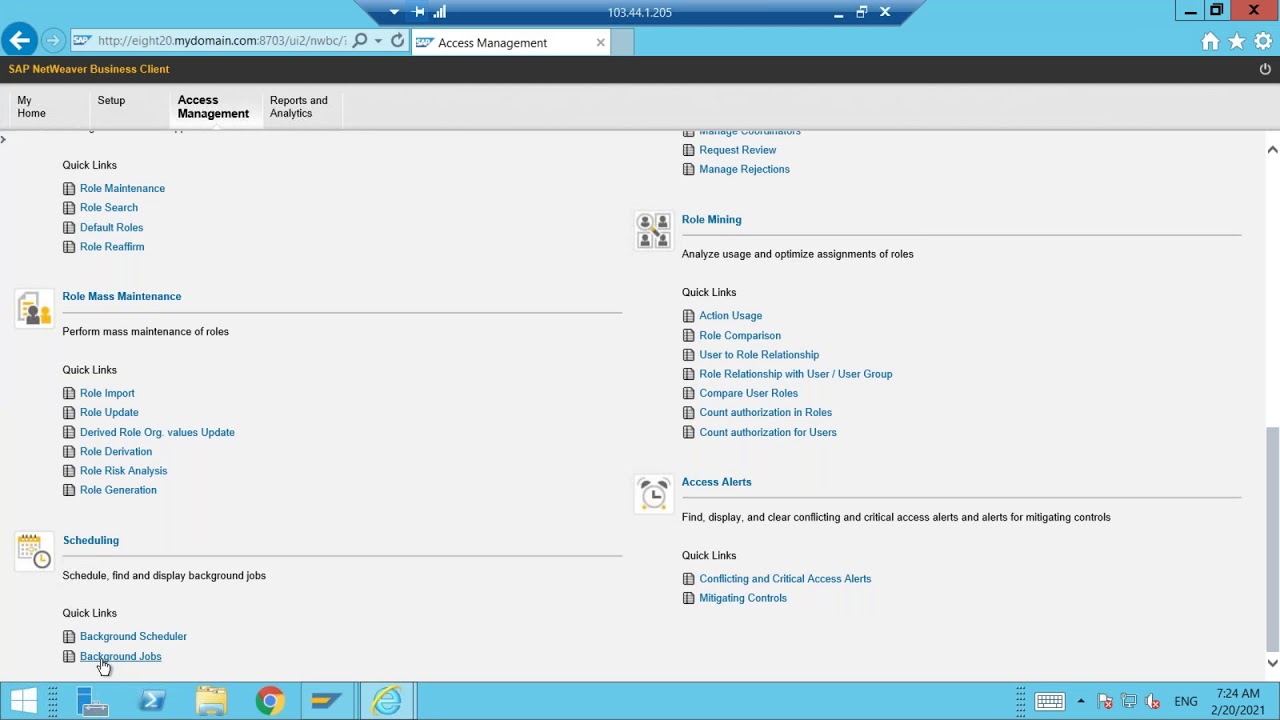Click the Scheduling calendar clock icon
Viewport: 1280px width, 720px height.
point(34,551)
